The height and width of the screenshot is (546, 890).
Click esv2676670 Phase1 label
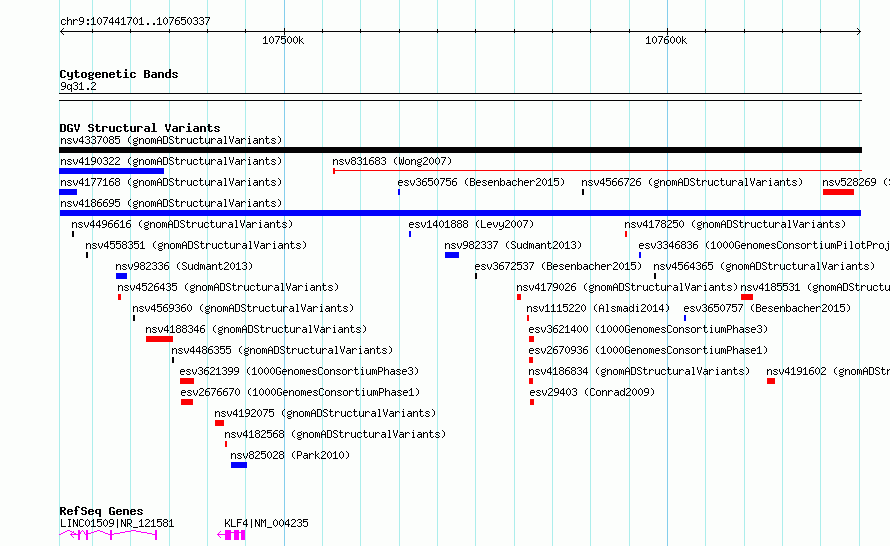pyautogui.click(x=300, y=392)
